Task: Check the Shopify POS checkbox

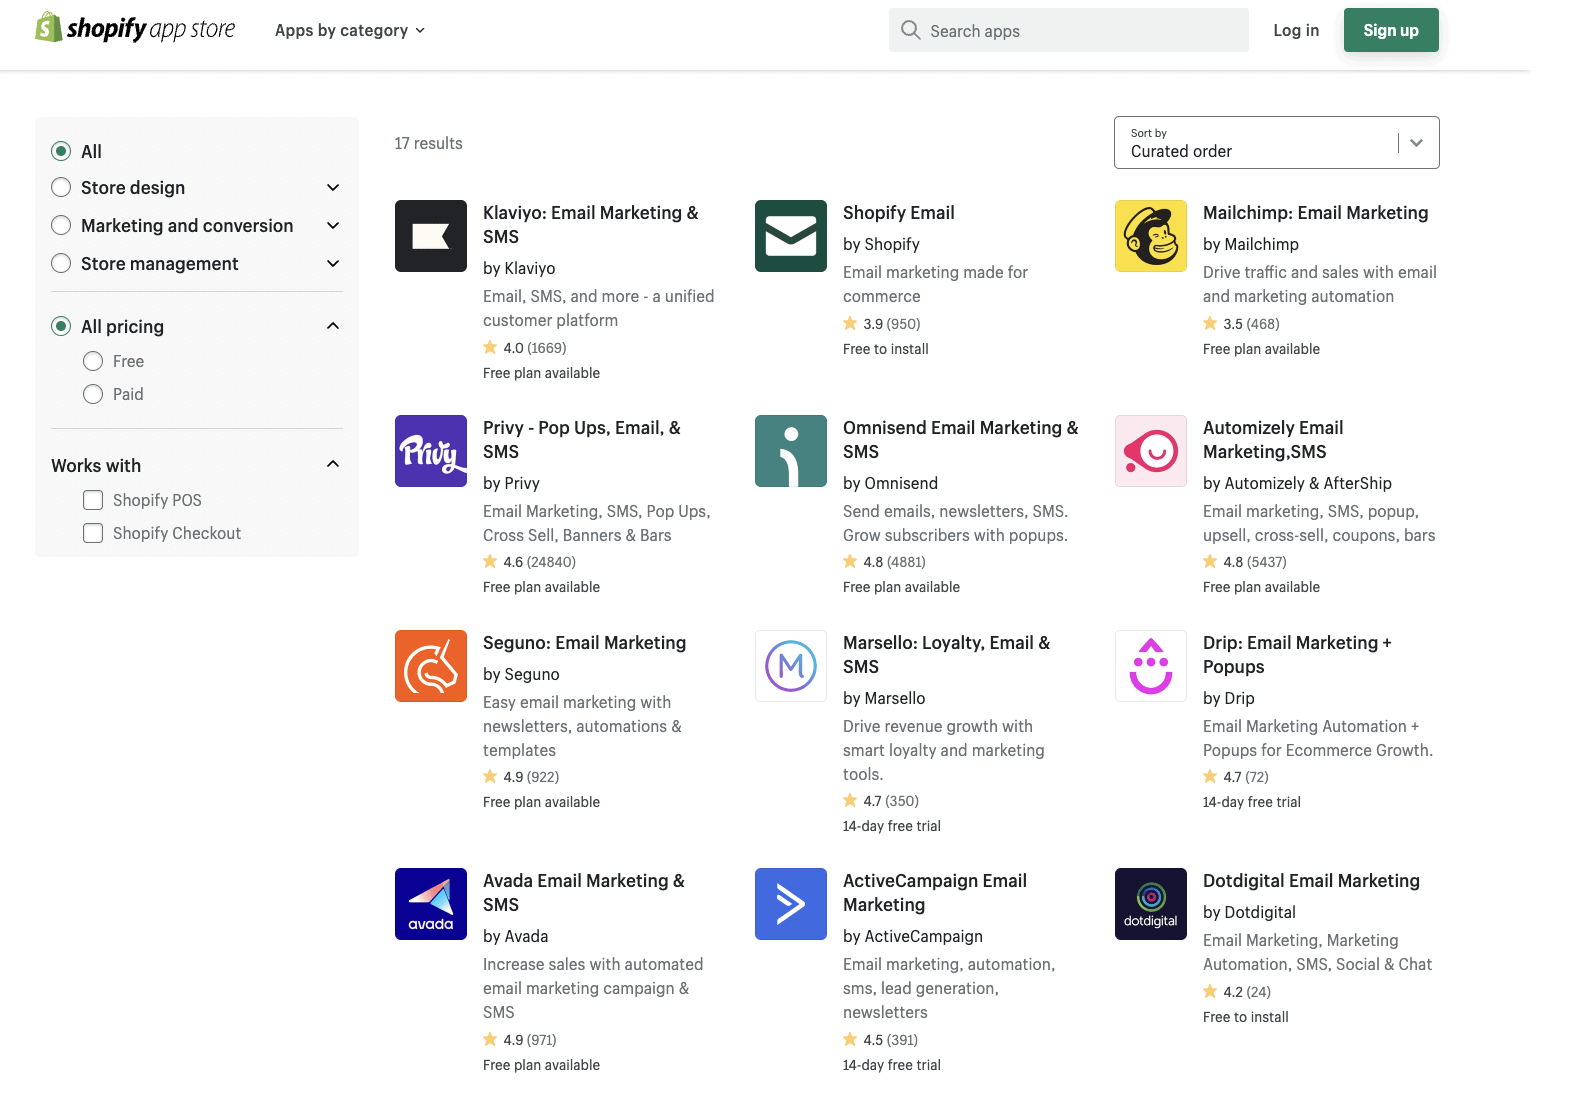Action: pyautogui.click(x=93, y=500)
